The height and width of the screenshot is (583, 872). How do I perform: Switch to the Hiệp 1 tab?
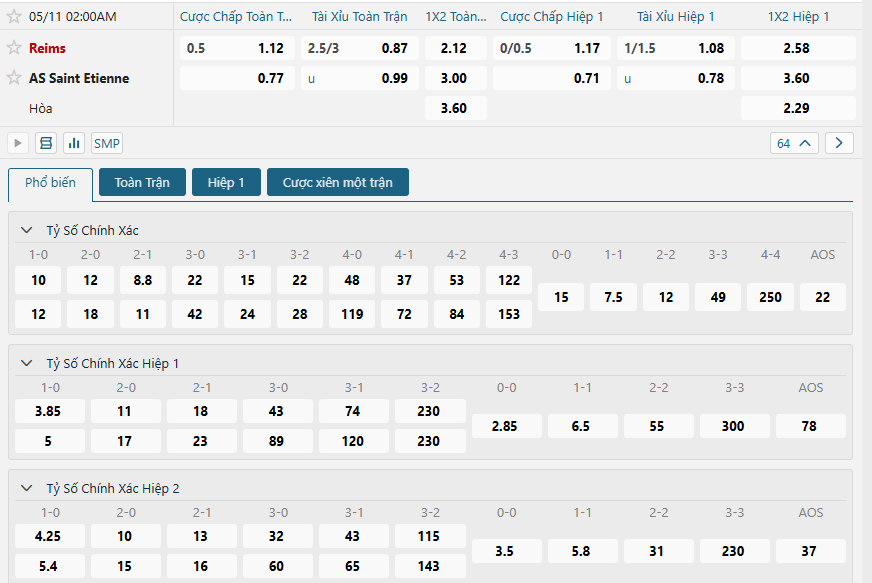226,182
